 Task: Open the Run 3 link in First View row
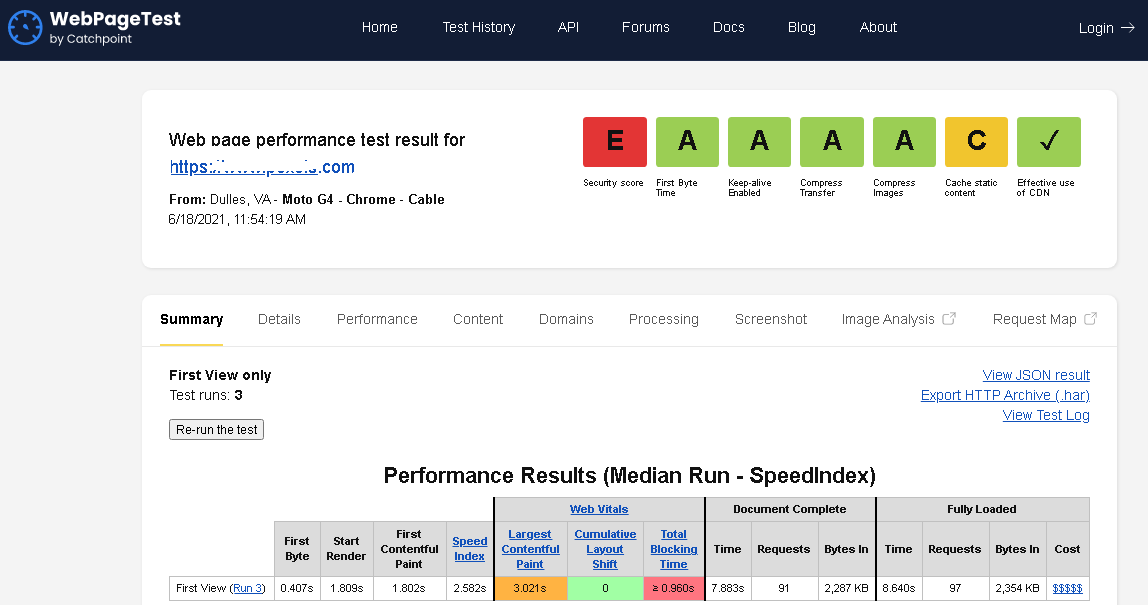[247, 588]
